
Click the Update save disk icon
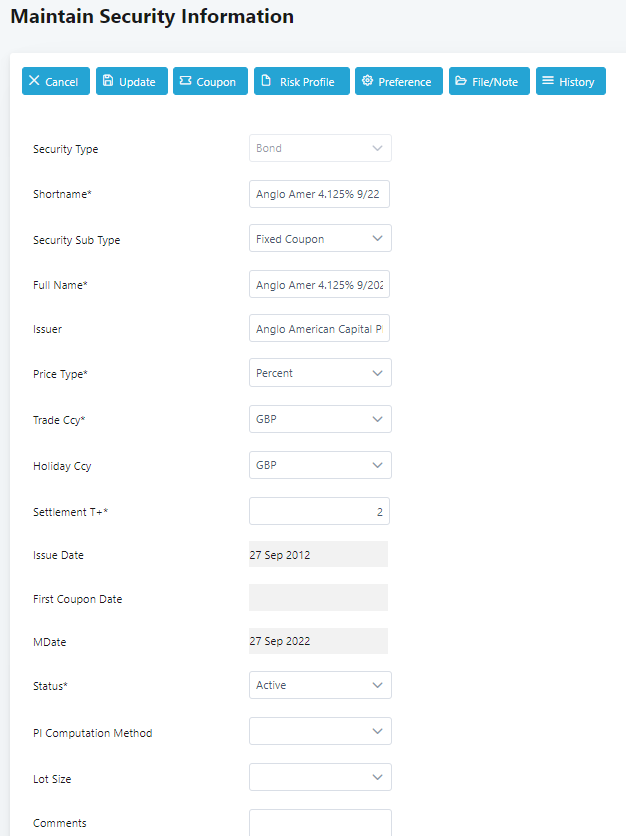(108, 81)
